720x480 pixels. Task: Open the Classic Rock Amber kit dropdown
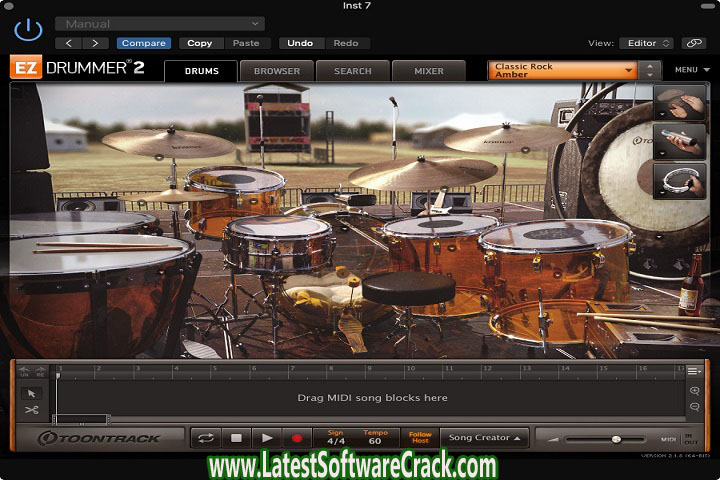[562, 70]
